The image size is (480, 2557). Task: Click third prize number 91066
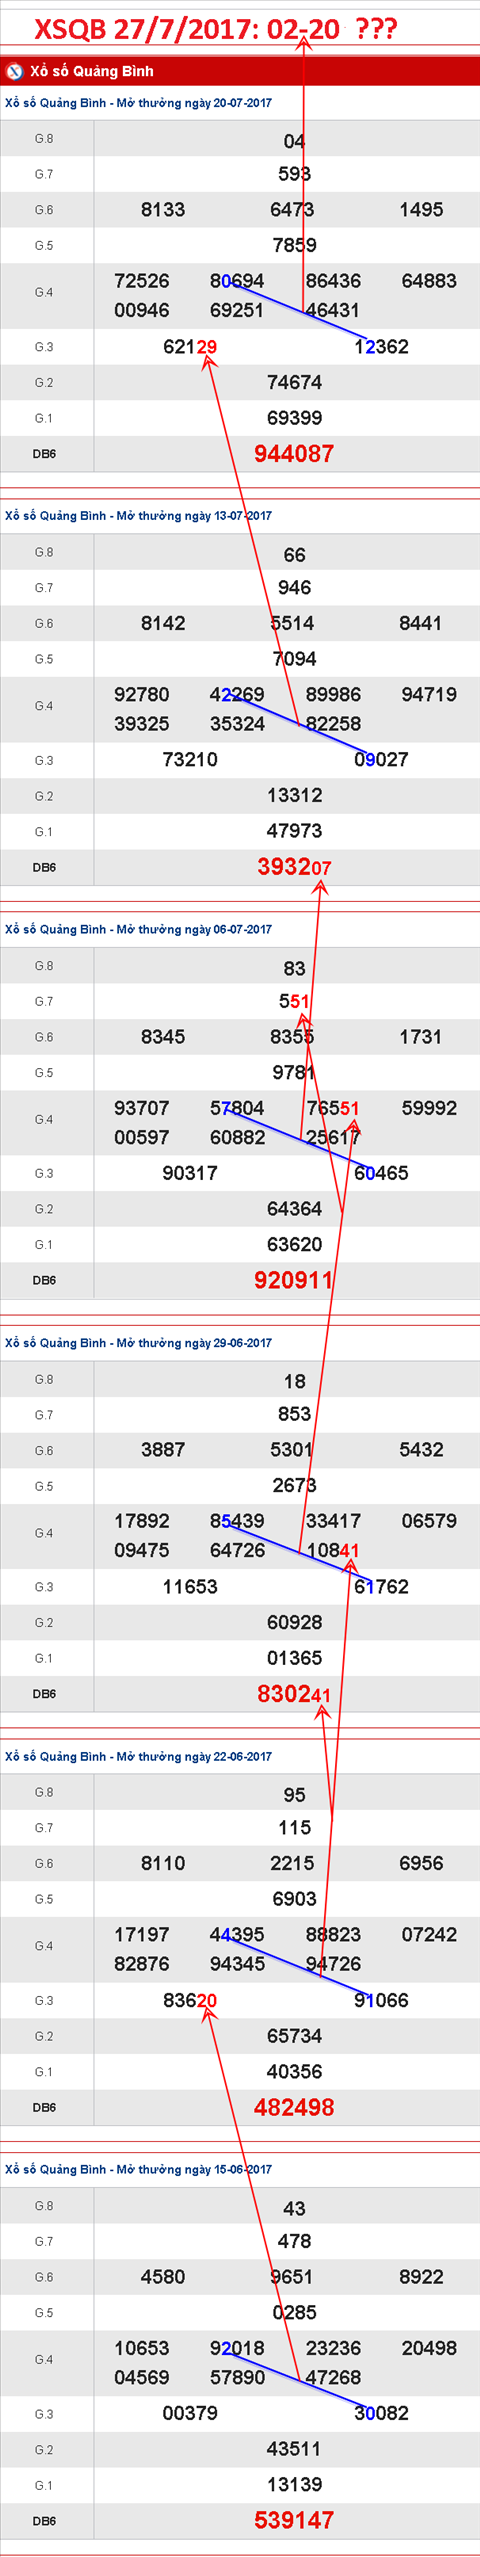pos(381,2000)
